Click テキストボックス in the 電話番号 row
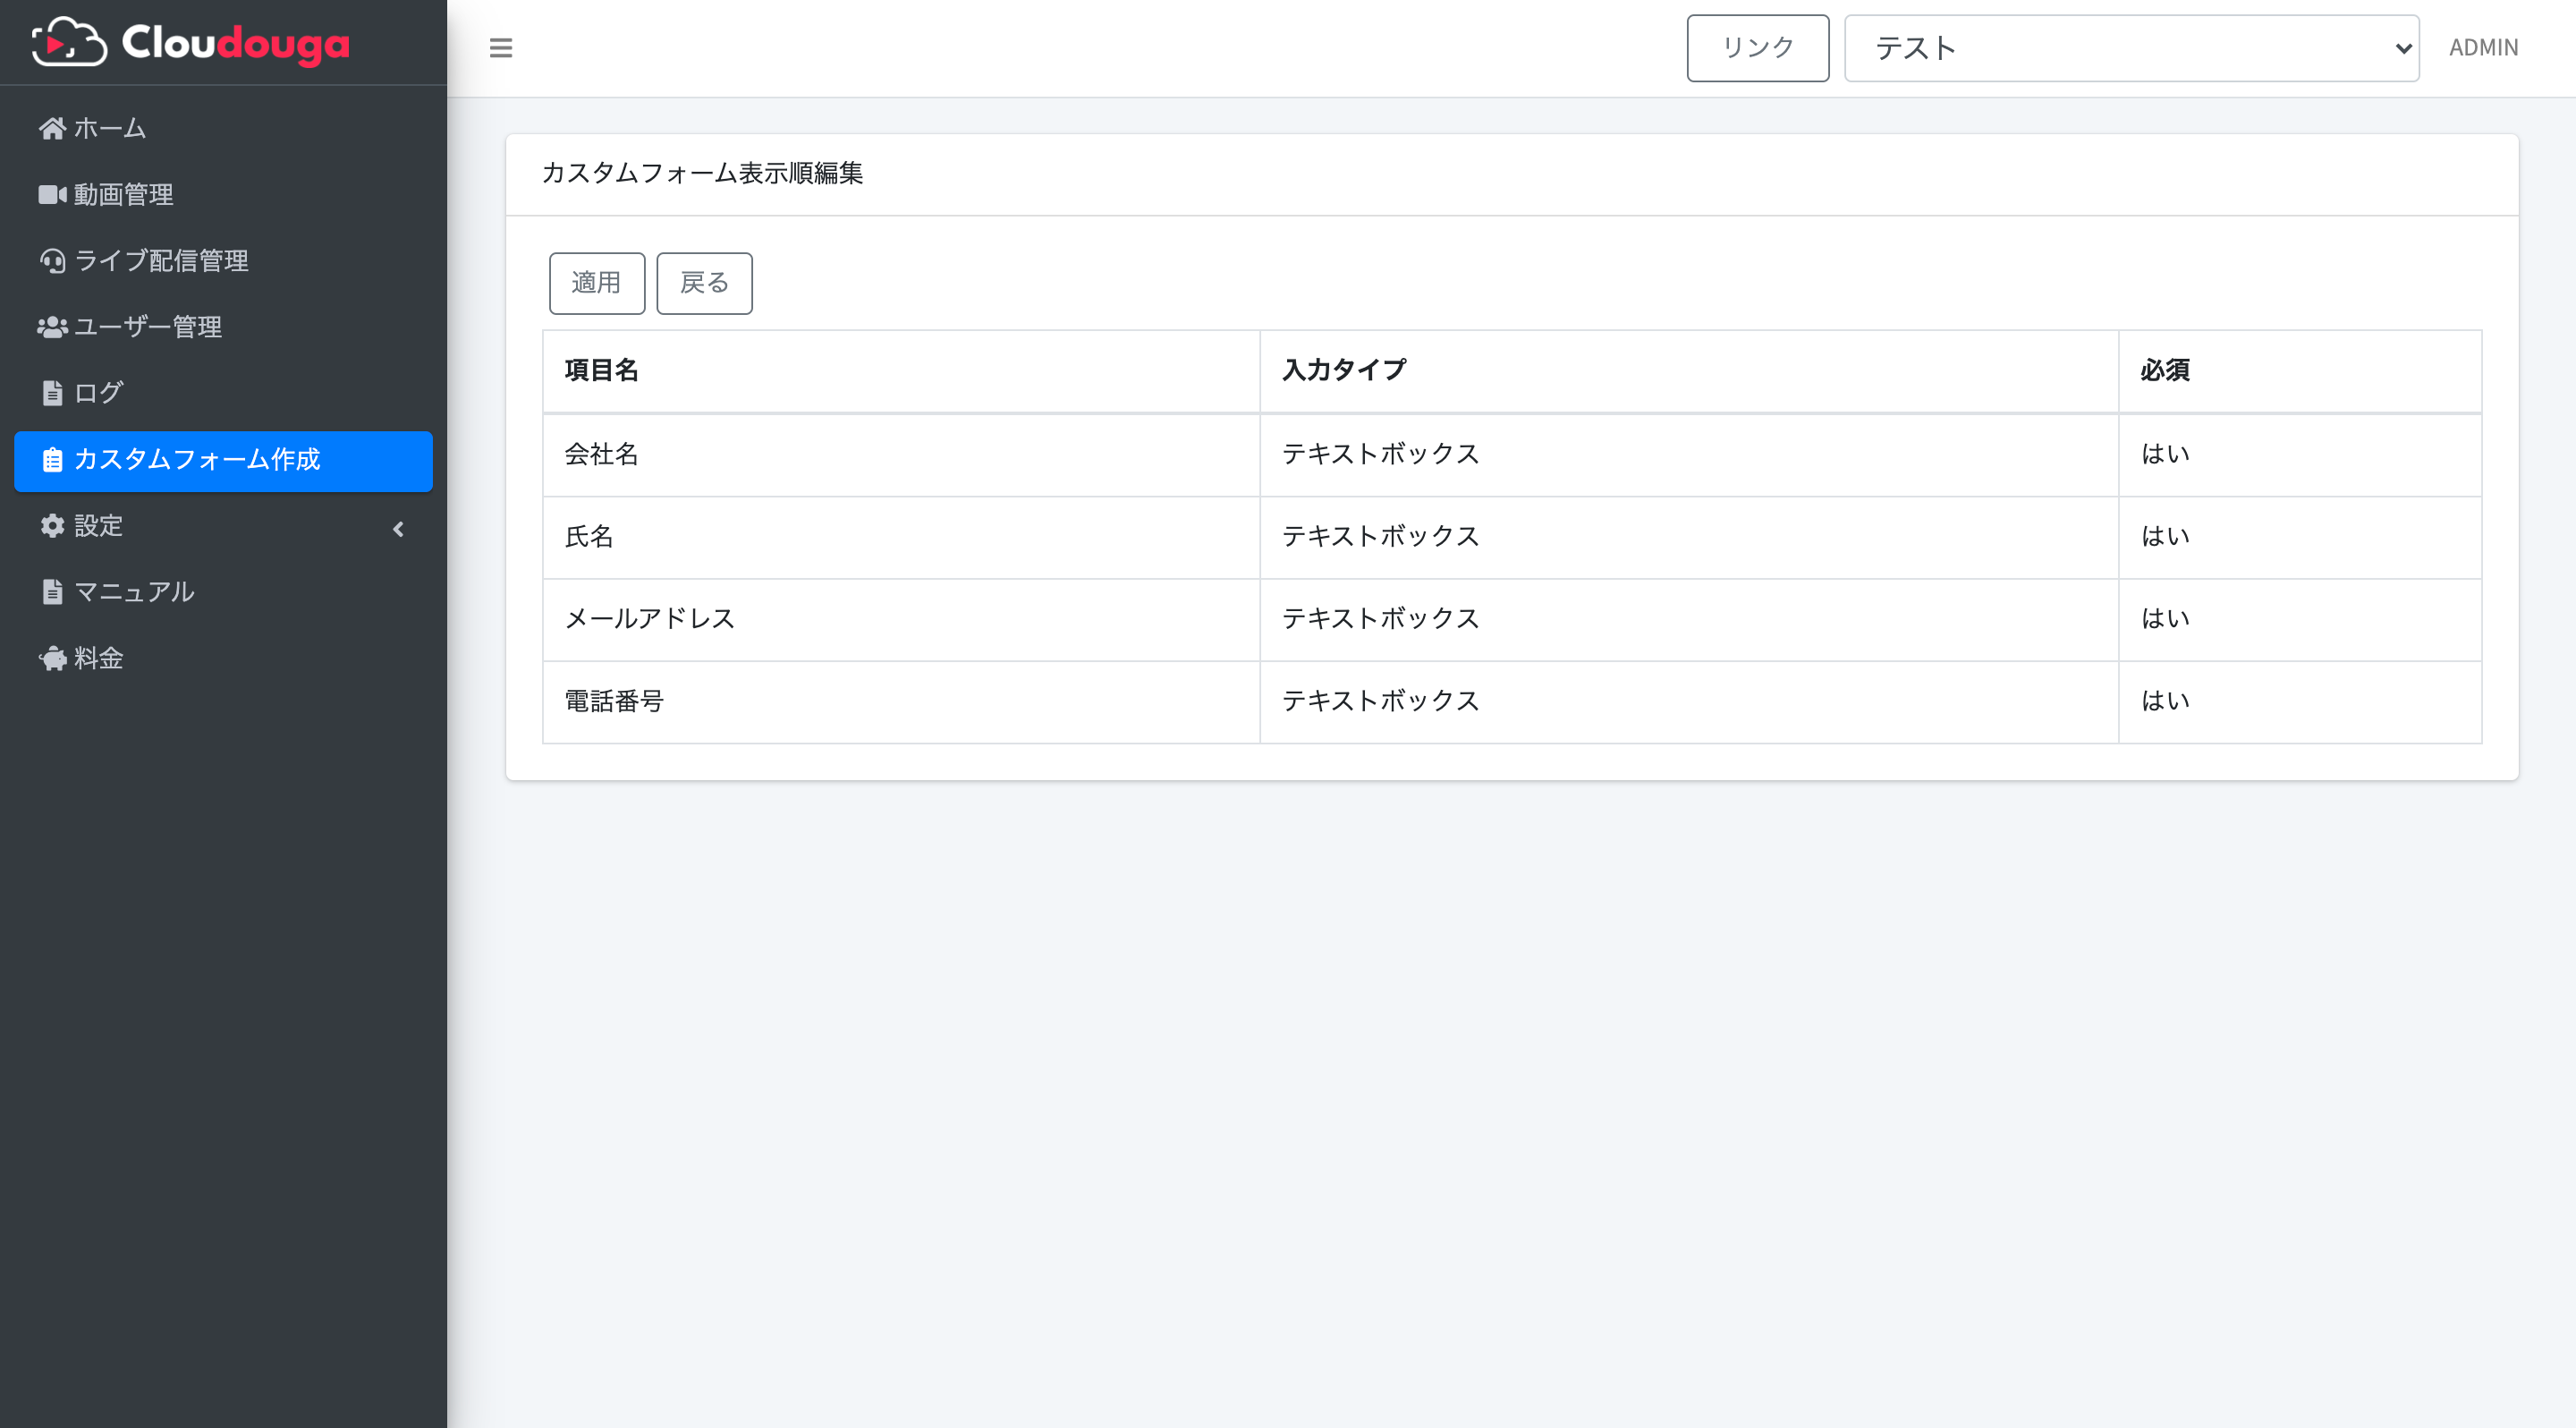 coord(1380,701)
